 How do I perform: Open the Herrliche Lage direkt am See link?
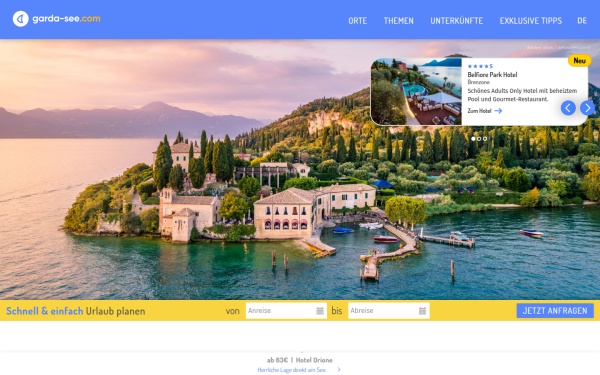point(292,370)
